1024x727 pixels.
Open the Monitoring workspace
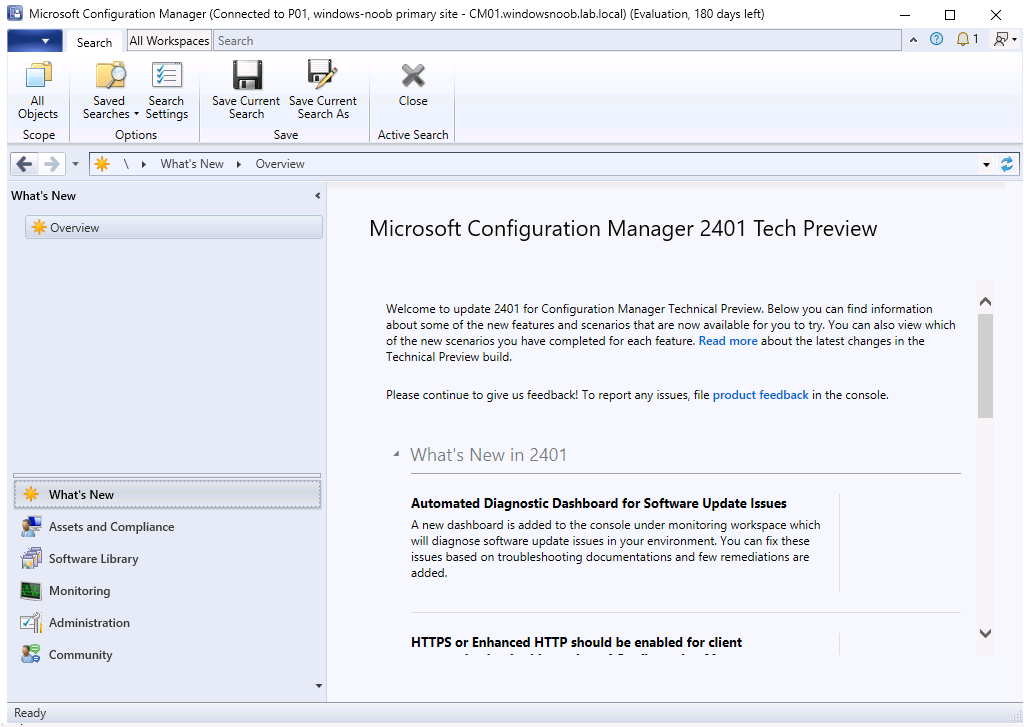point(167,590)
